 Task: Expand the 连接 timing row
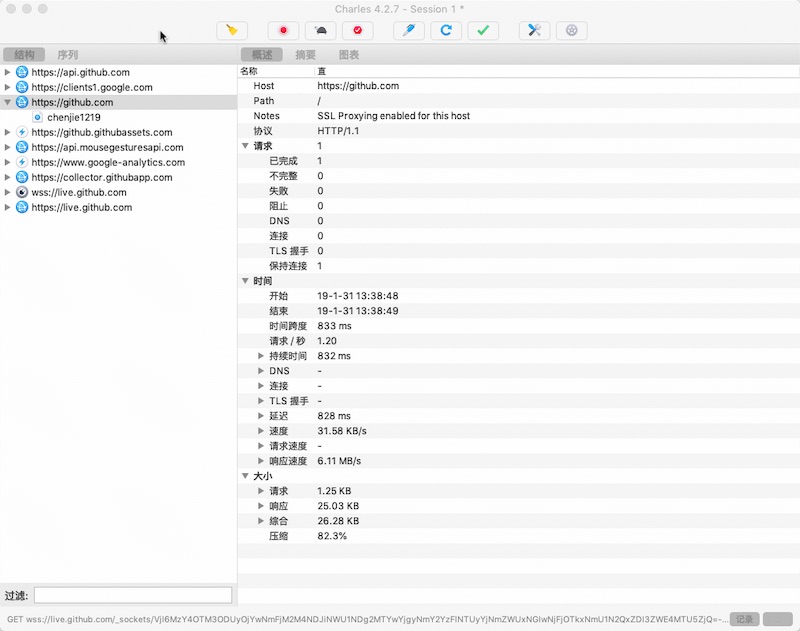coord(261,386)
